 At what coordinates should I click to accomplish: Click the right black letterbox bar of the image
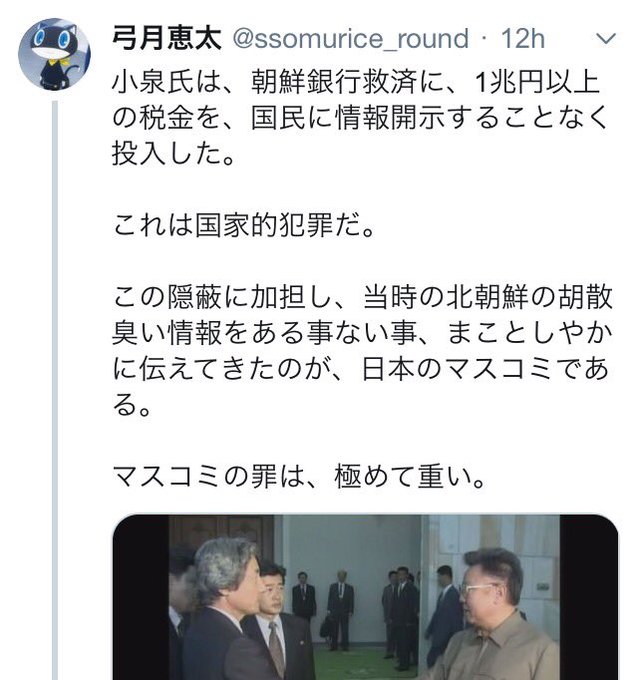pyautogui.click(x=588, y=598)
